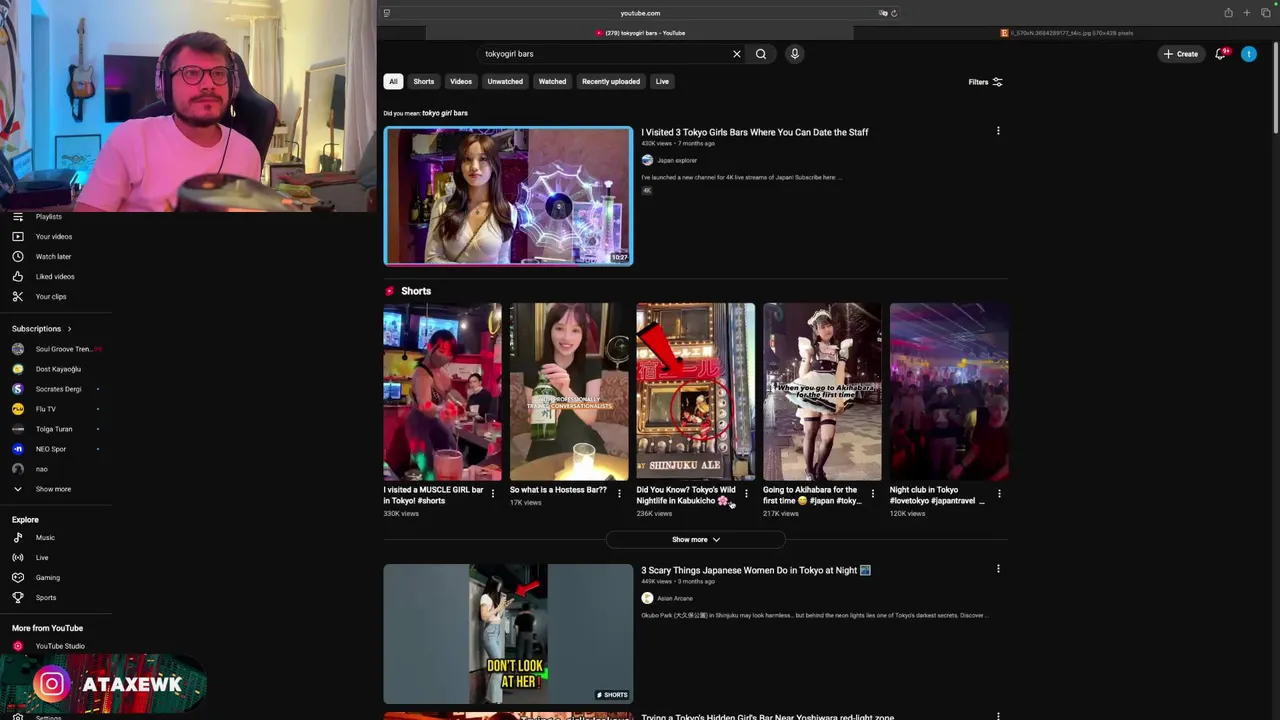
Task: Click the Sports trophy icon
Action: point(18,598)
